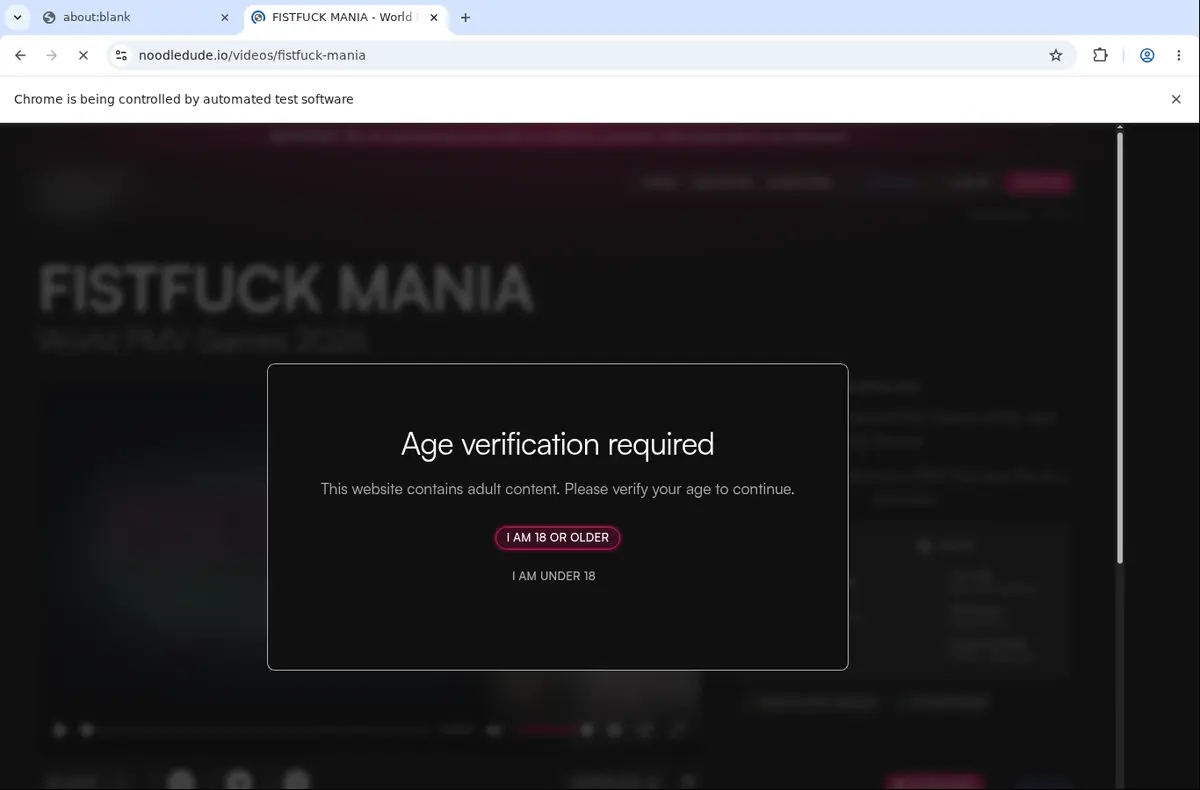The height and width of the screenshot is (790, 1200).
Task: Go forward to next page
Action: [52, 55]
